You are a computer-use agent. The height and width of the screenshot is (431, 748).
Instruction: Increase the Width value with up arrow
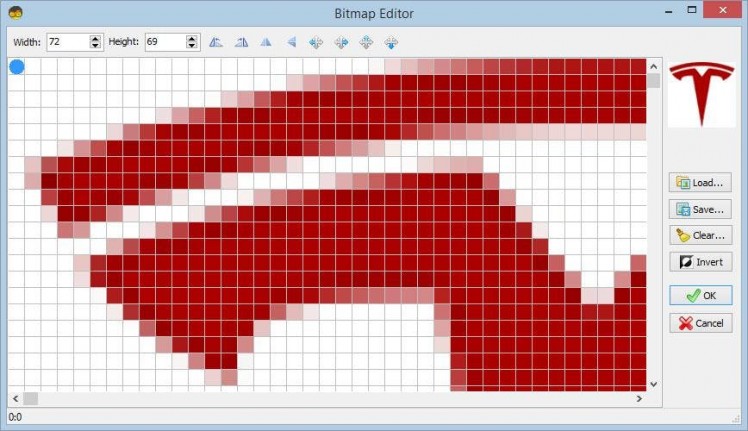tap(95, 38)
